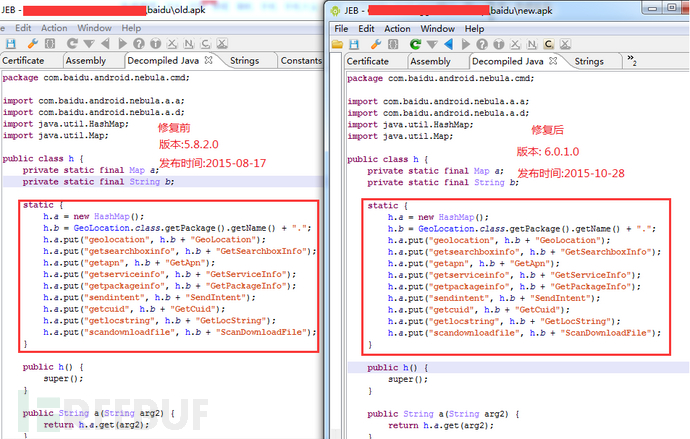The width and height of the screenshot is (690, 439).
Task: Select the Constants tab in old.apk window
Action: (300, 60)
